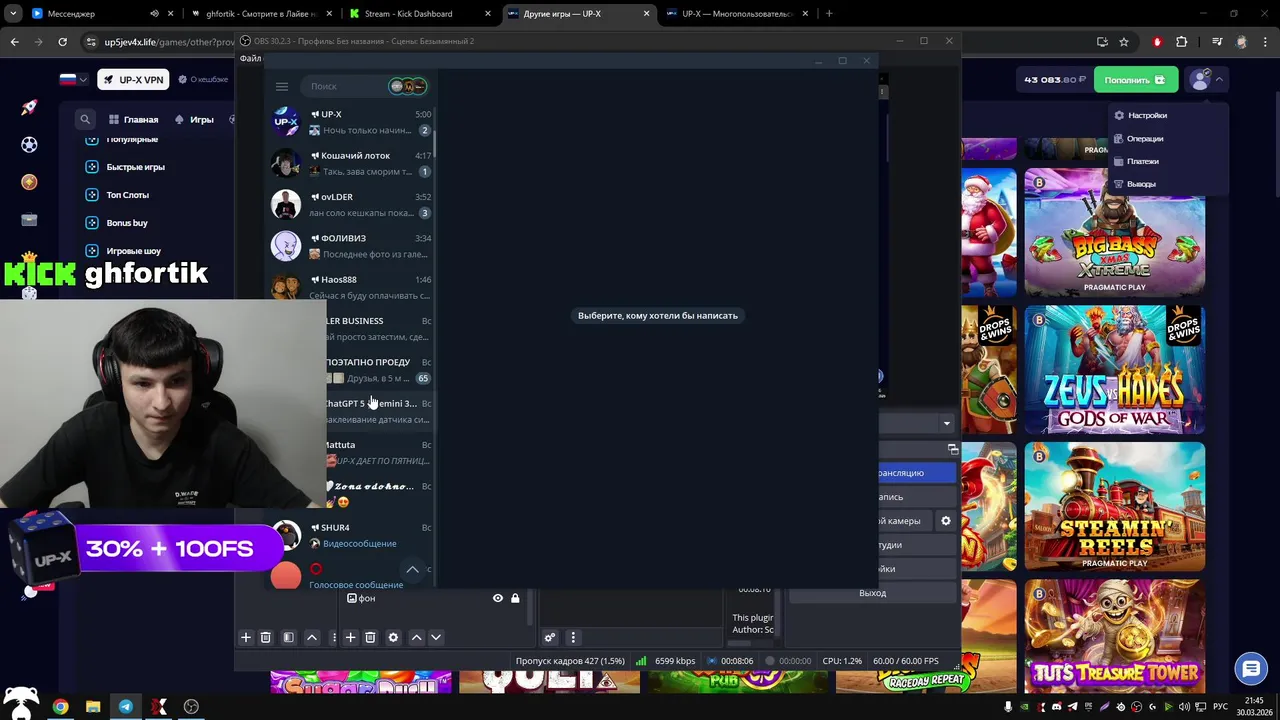Click the UP-X VPN button
The height and width of the screenshot is (720, 1280).
point(134,80)
